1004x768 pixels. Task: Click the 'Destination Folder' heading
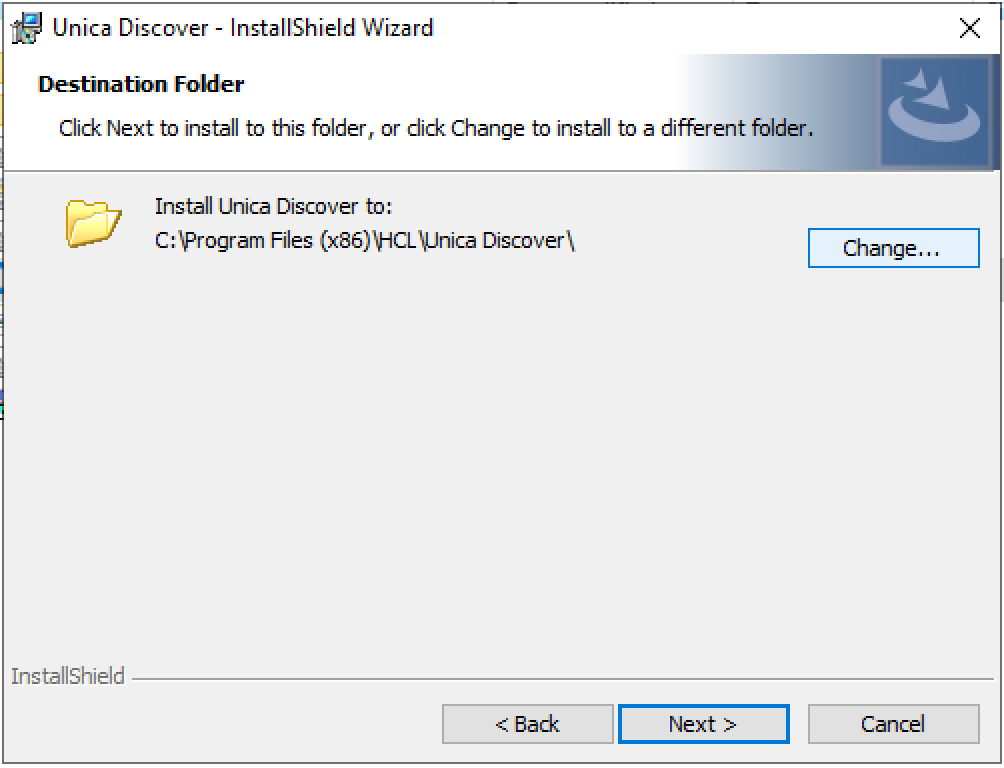(x=141, y=84)
